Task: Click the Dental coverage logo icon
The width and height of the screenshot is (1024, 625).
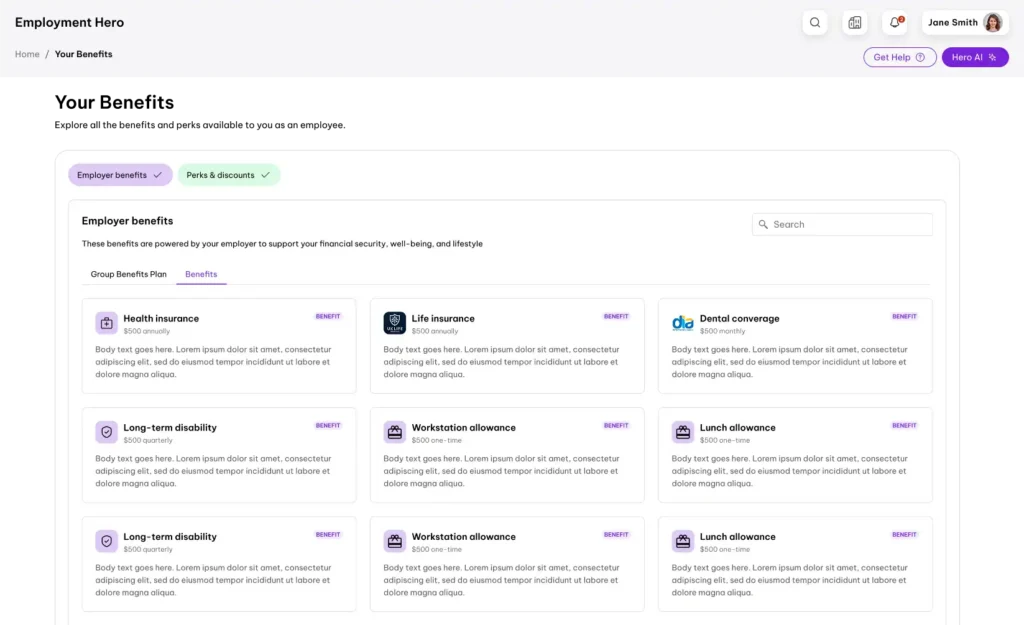Action: 682,322
